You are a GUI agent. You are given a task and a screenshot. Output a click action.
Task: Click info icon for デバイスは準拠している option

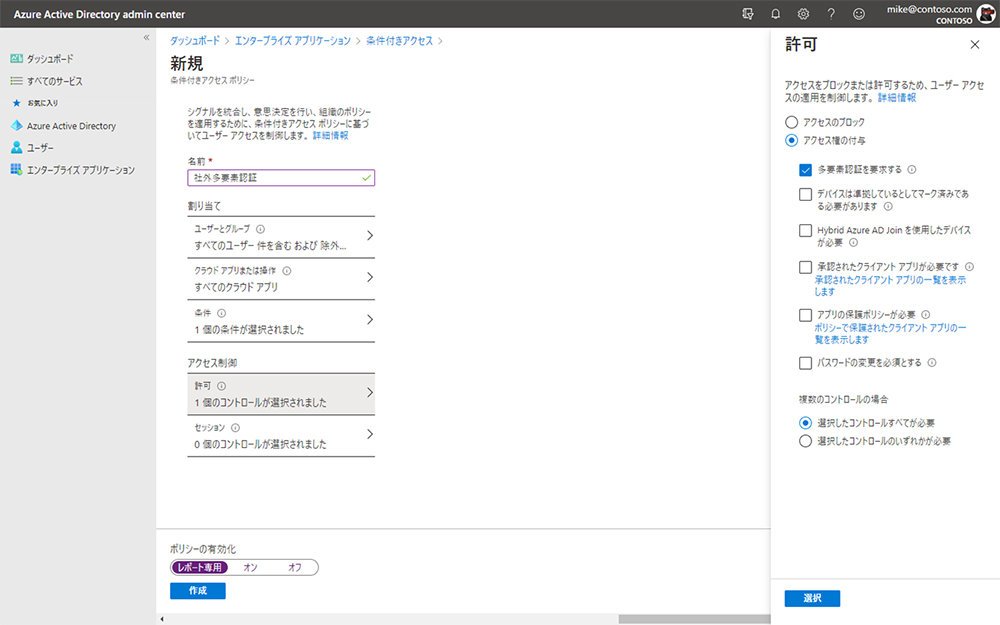point(888,207)
